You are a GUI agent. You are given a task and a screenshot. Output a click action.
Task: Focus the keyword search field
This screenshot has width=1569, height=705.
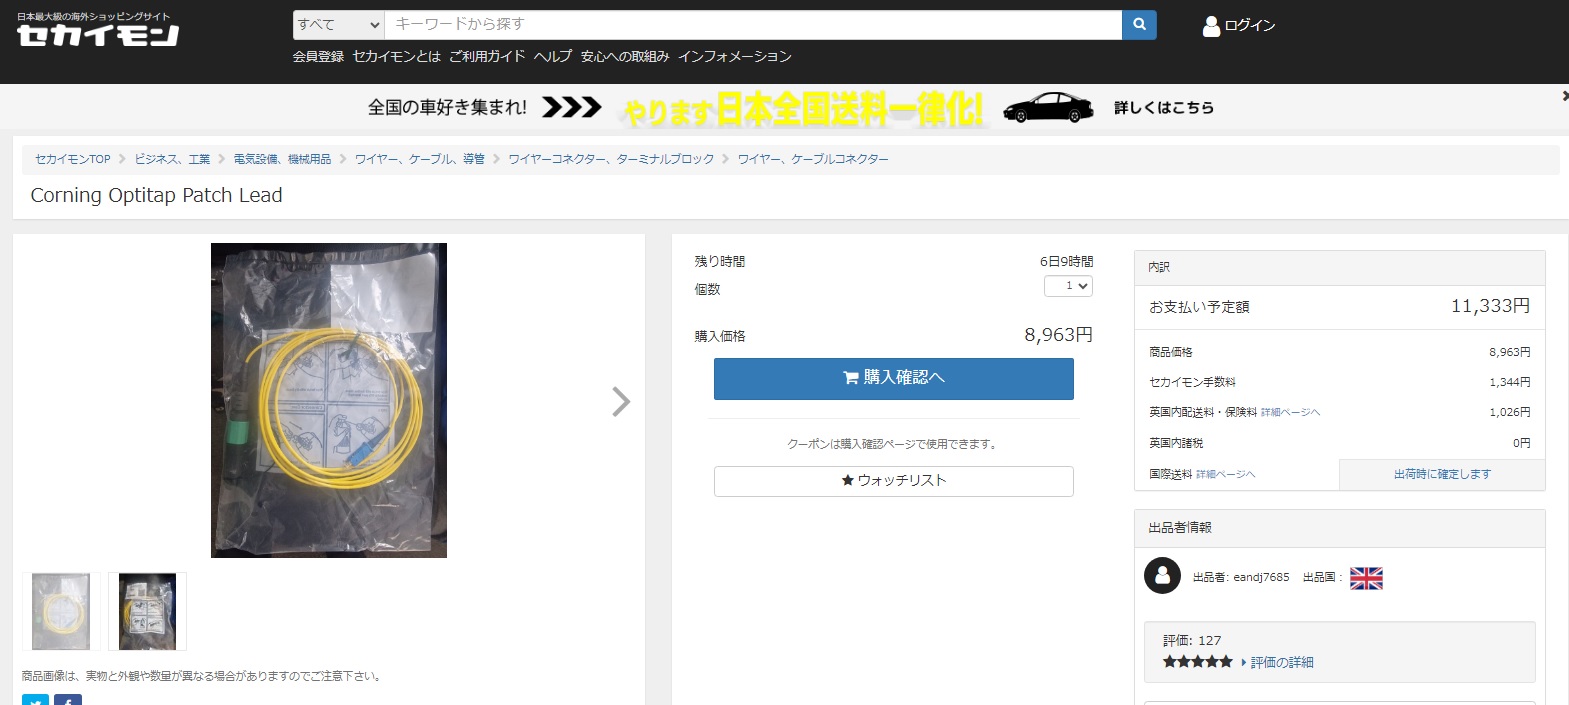click(x=753, y=25)
